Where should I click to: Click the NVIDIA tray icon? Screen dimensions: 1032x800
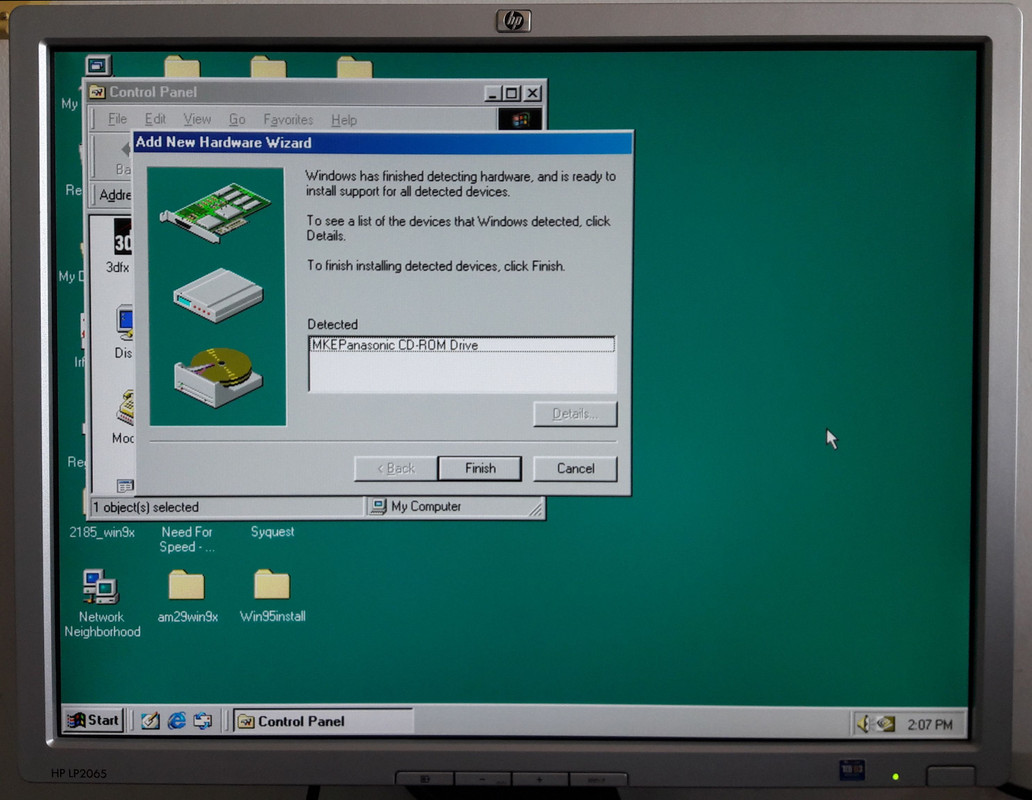[x=885, y=724]
